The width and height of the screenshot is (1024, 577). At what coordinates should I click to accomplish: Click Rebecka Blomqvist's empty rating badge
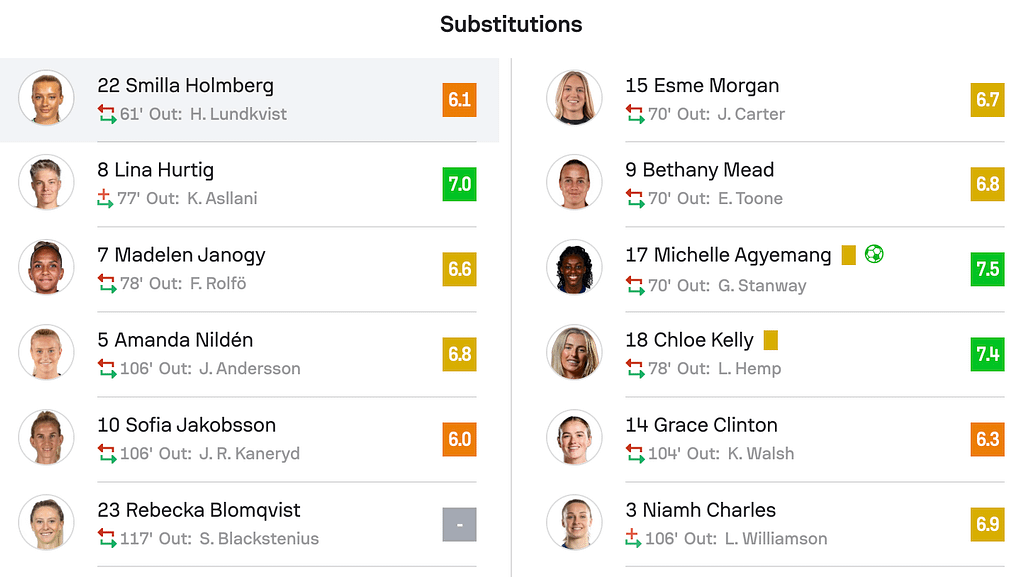tap(459, 524)
